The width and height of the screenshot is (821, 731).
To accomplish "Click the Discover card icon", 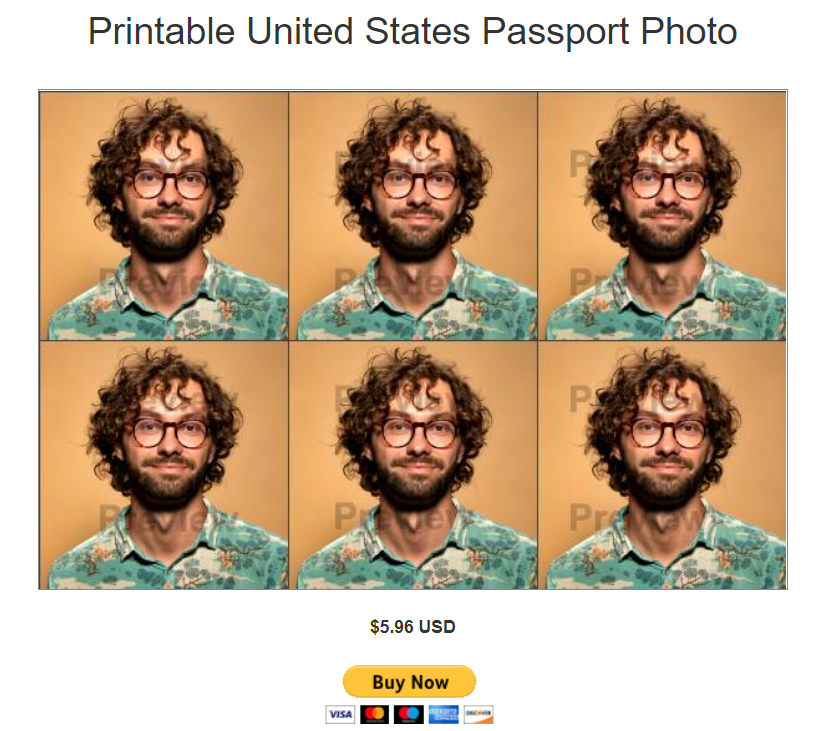I will [478, 714].
